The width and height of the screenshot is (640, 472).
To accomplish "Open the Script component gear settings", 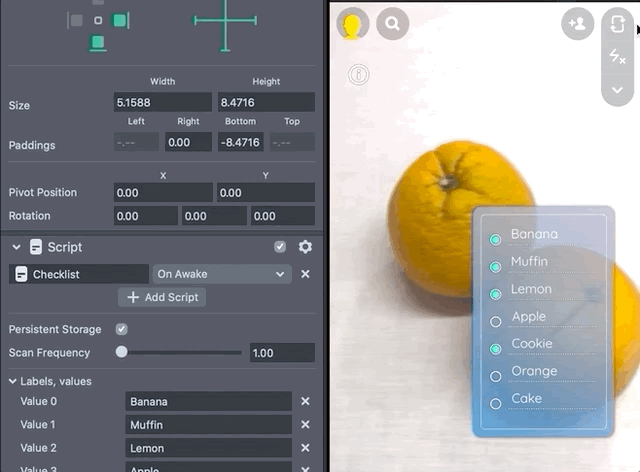I will pos(305,247).
